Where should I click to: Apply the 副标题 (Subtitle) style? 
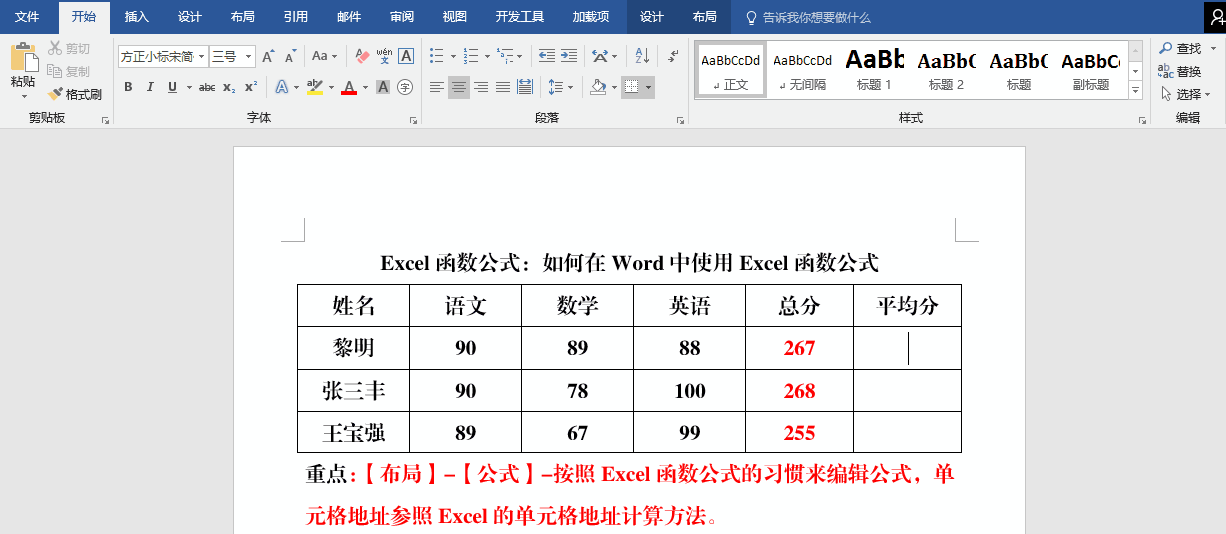(x=1090, y=69)
